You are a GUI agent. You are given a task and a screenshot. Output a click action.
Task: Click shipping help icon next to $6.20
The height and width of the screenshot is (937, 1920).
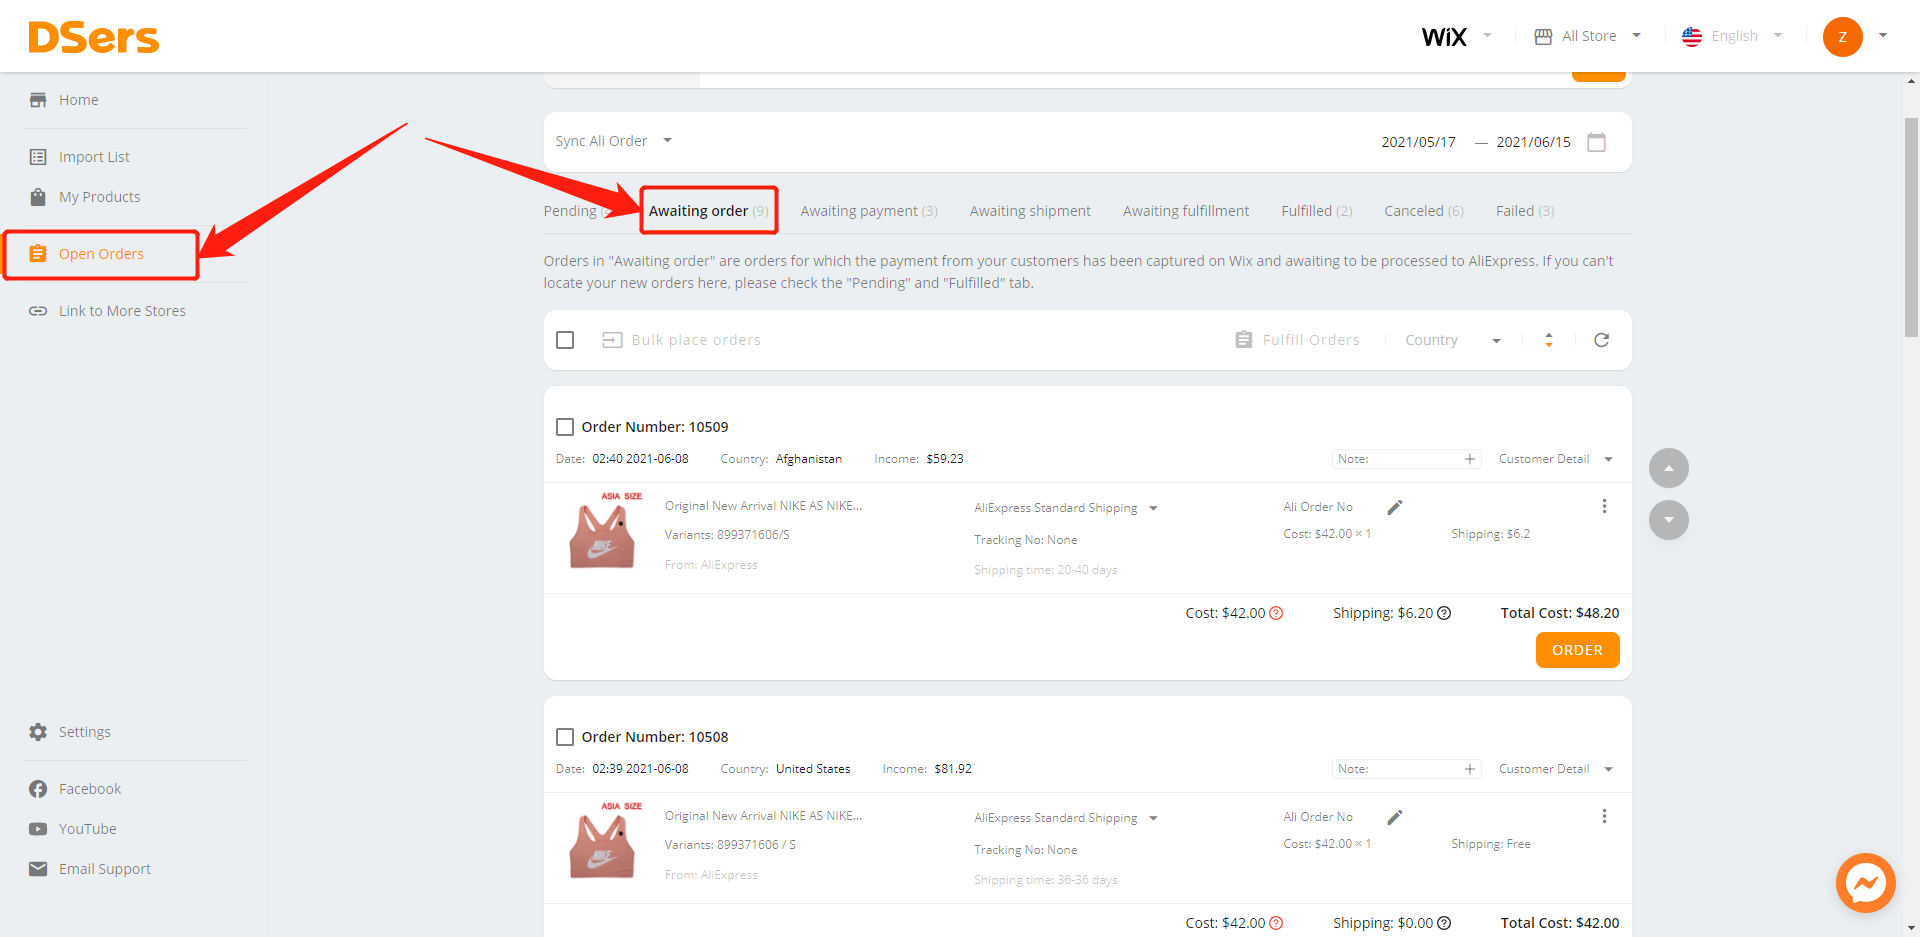point(1444,613)
